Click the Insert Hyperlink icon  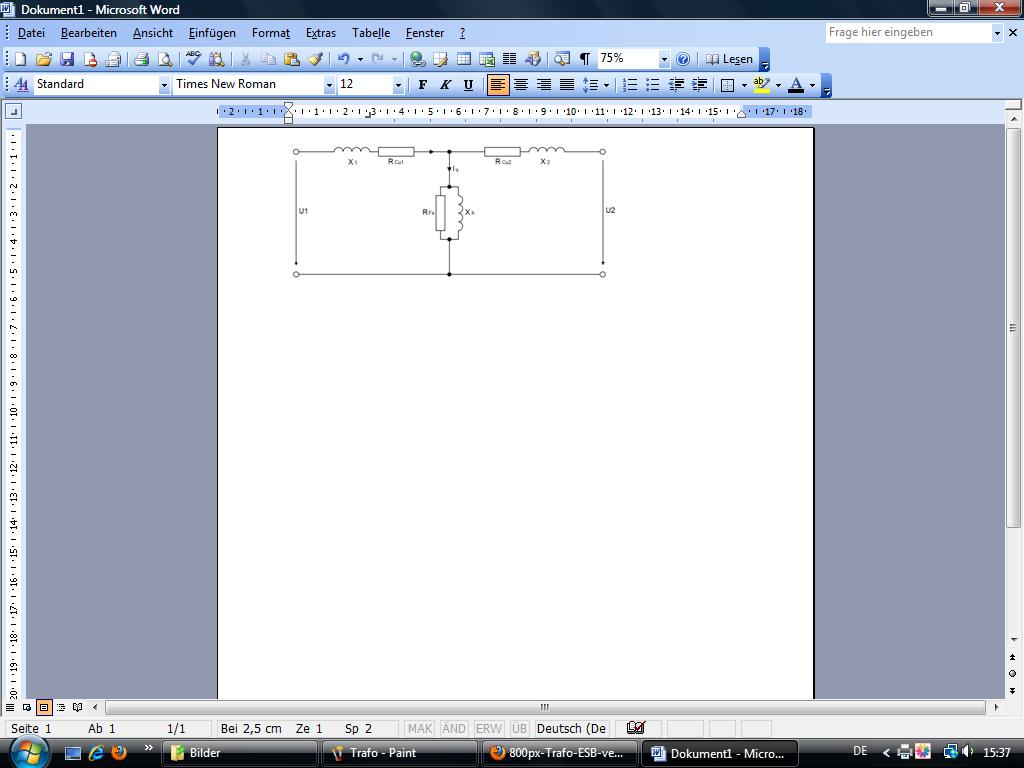[418, 60]
